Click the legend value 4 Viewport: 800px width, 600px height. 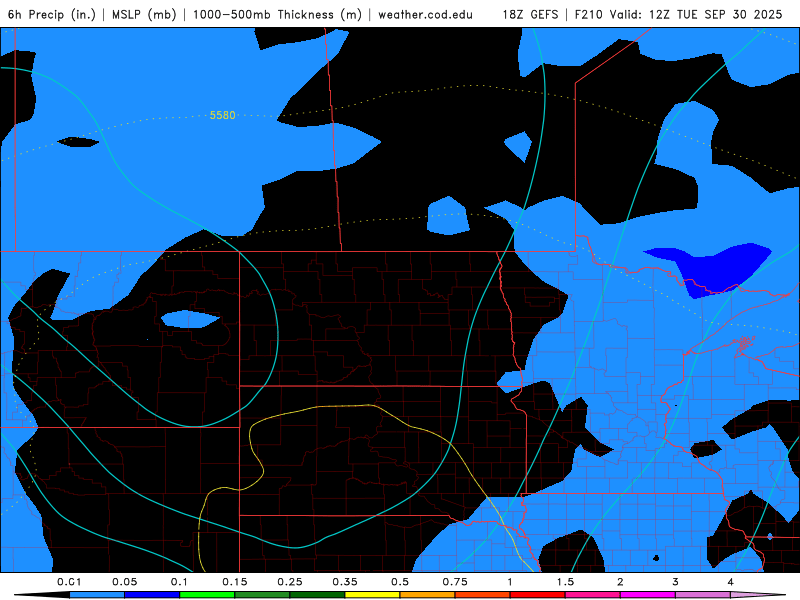730,582
